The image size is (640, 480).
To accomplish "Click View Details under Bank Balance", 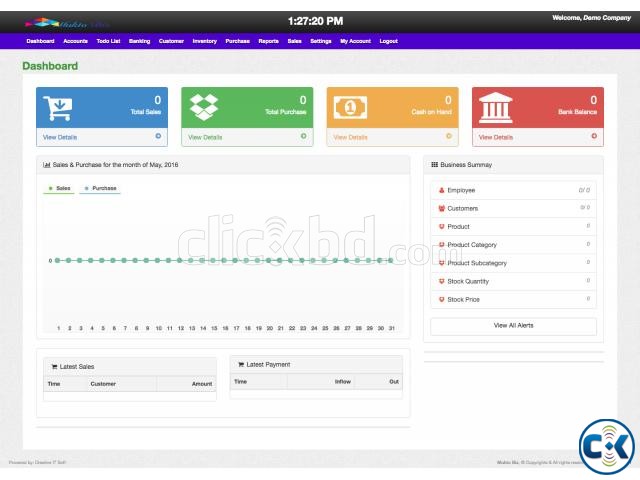I will [x=496, y=137].
